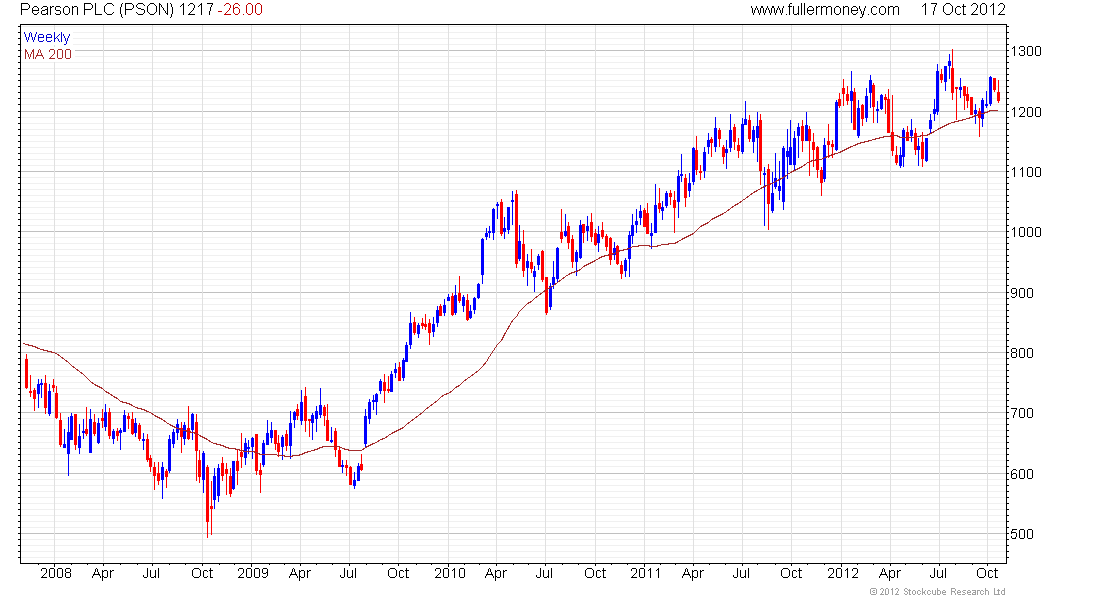The height and width of the screenshot is (600, 1100).
Task: Click the 1300 price axis label
Action: click(x=1026, y=51)
